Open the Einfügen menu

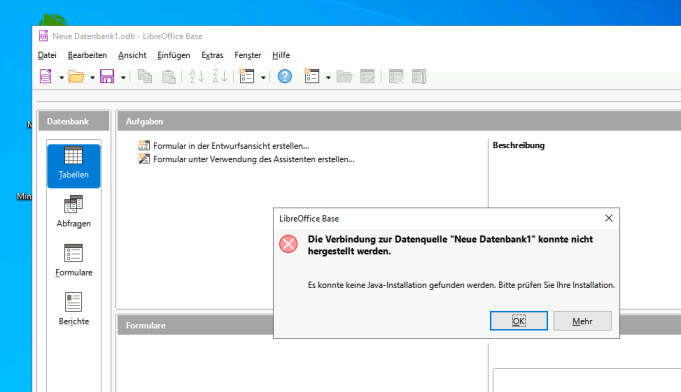pos(174,55)
